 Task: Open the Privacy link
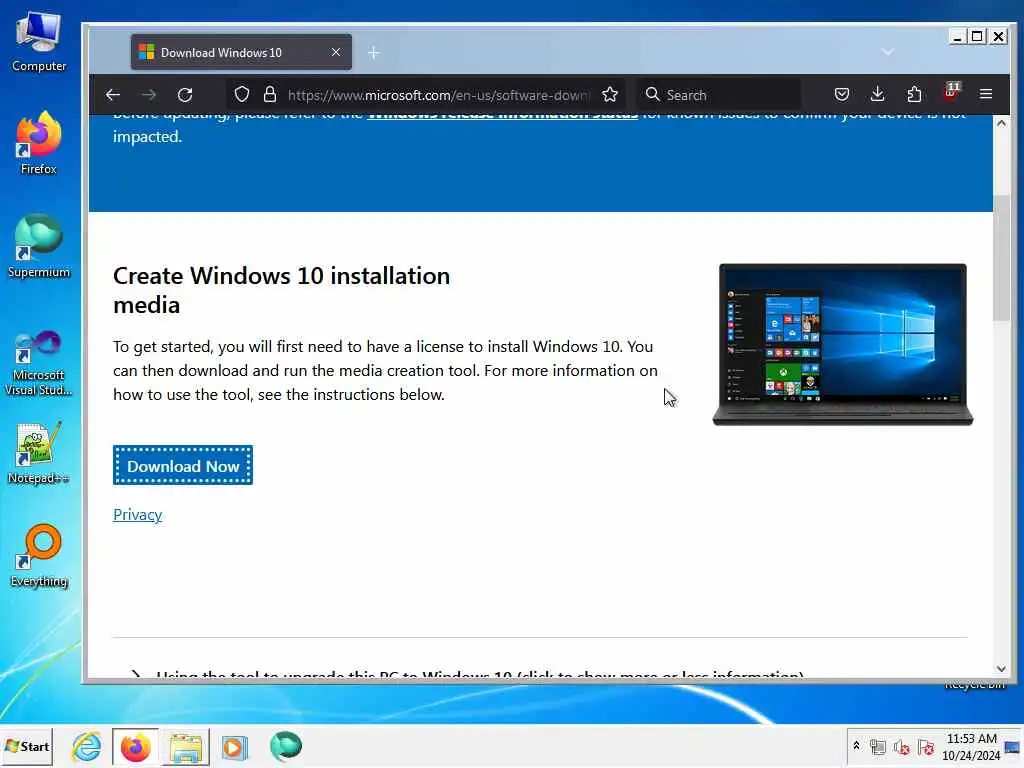point(137,515)
